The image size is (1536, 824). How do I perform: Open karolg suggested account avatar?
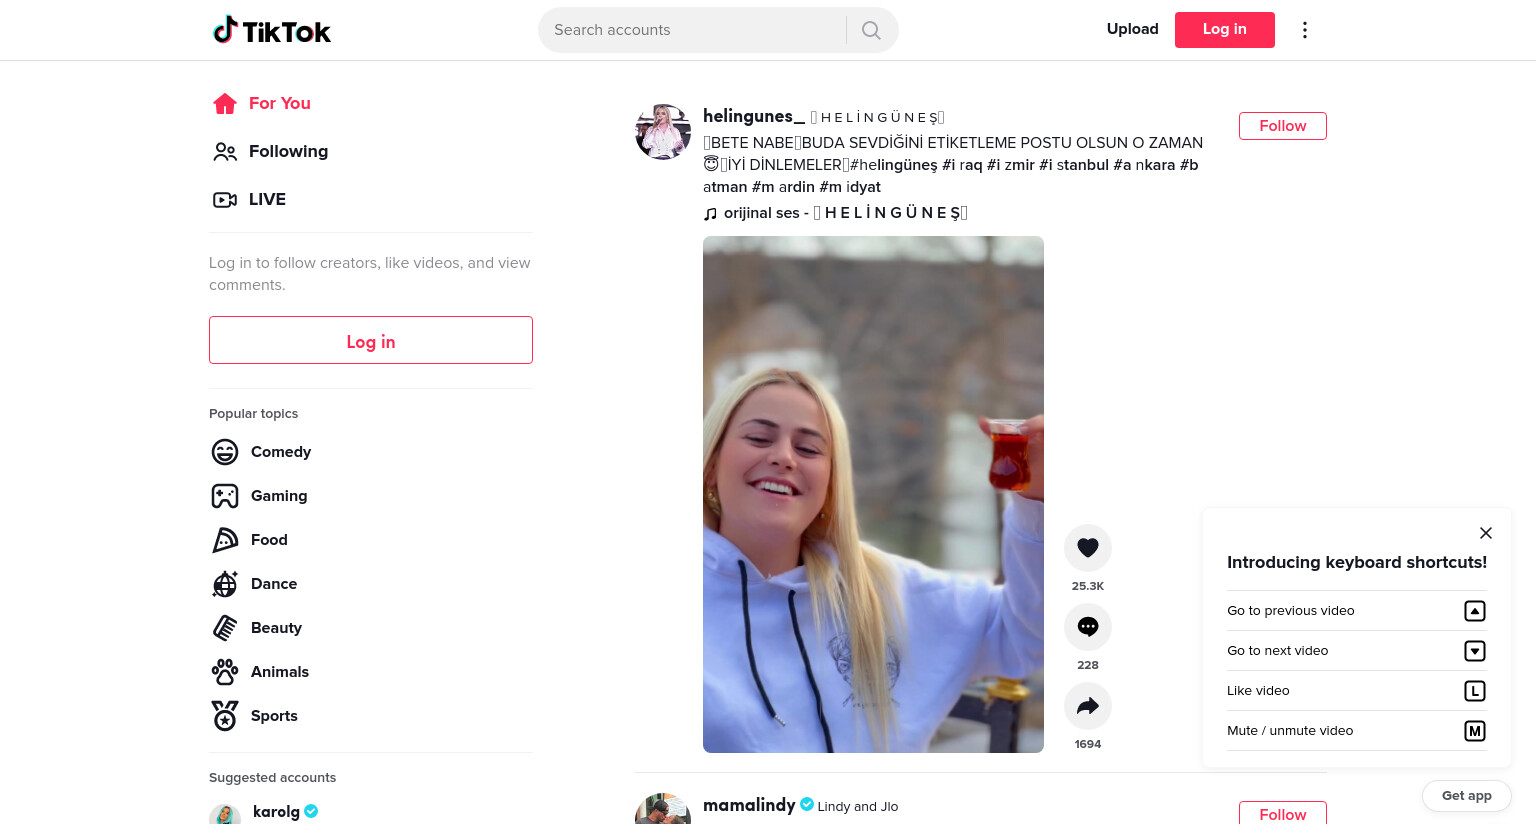(x=225, y=813)
